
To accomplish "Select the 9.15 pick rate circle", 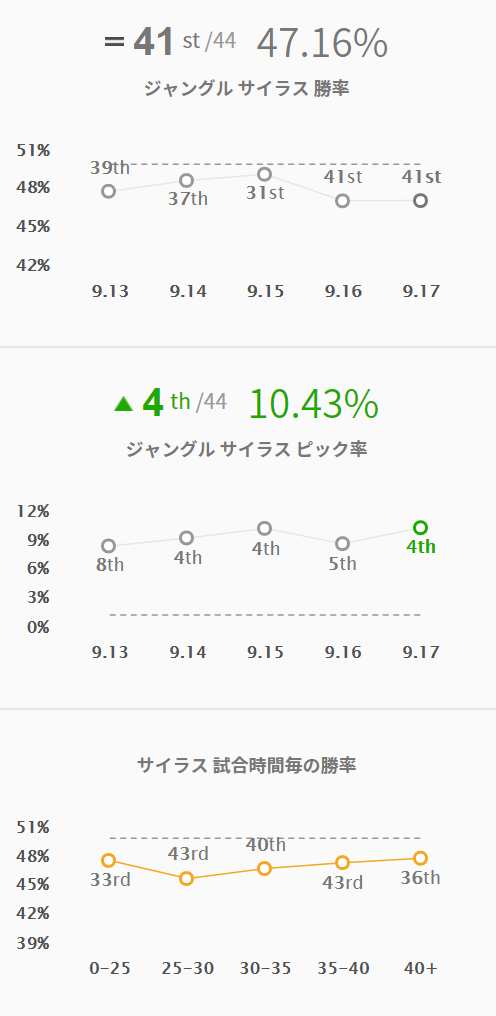I will pos(265,529).
